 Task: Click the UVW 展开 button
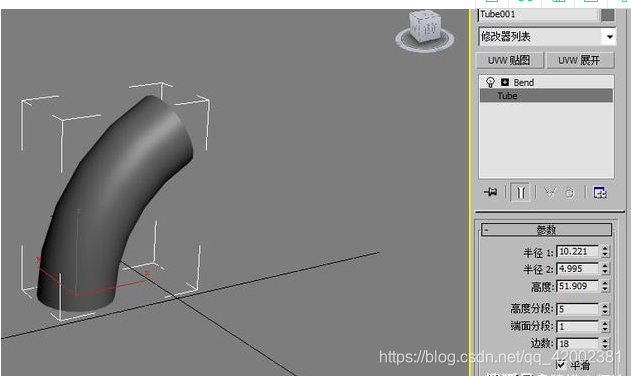579,60
